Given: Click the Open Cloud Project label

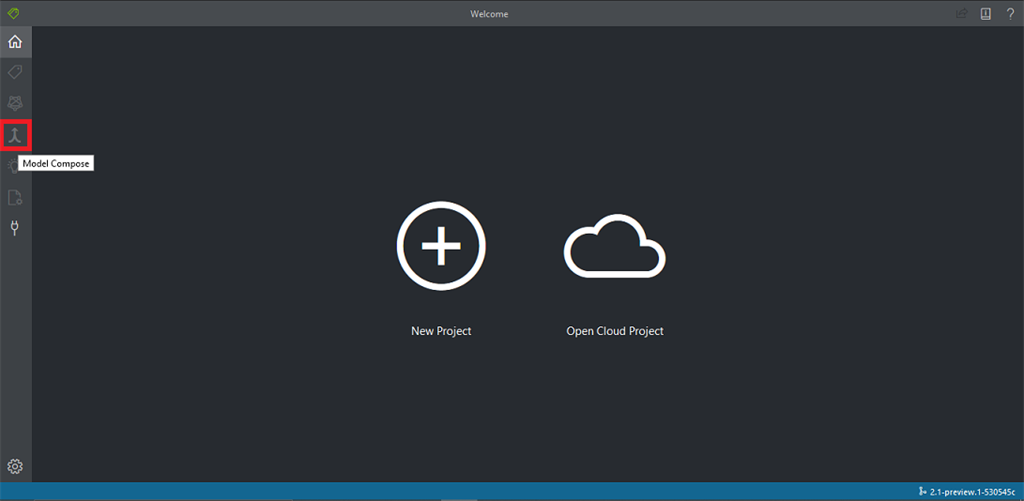Looking at the screenshot, I should (615, 331).
